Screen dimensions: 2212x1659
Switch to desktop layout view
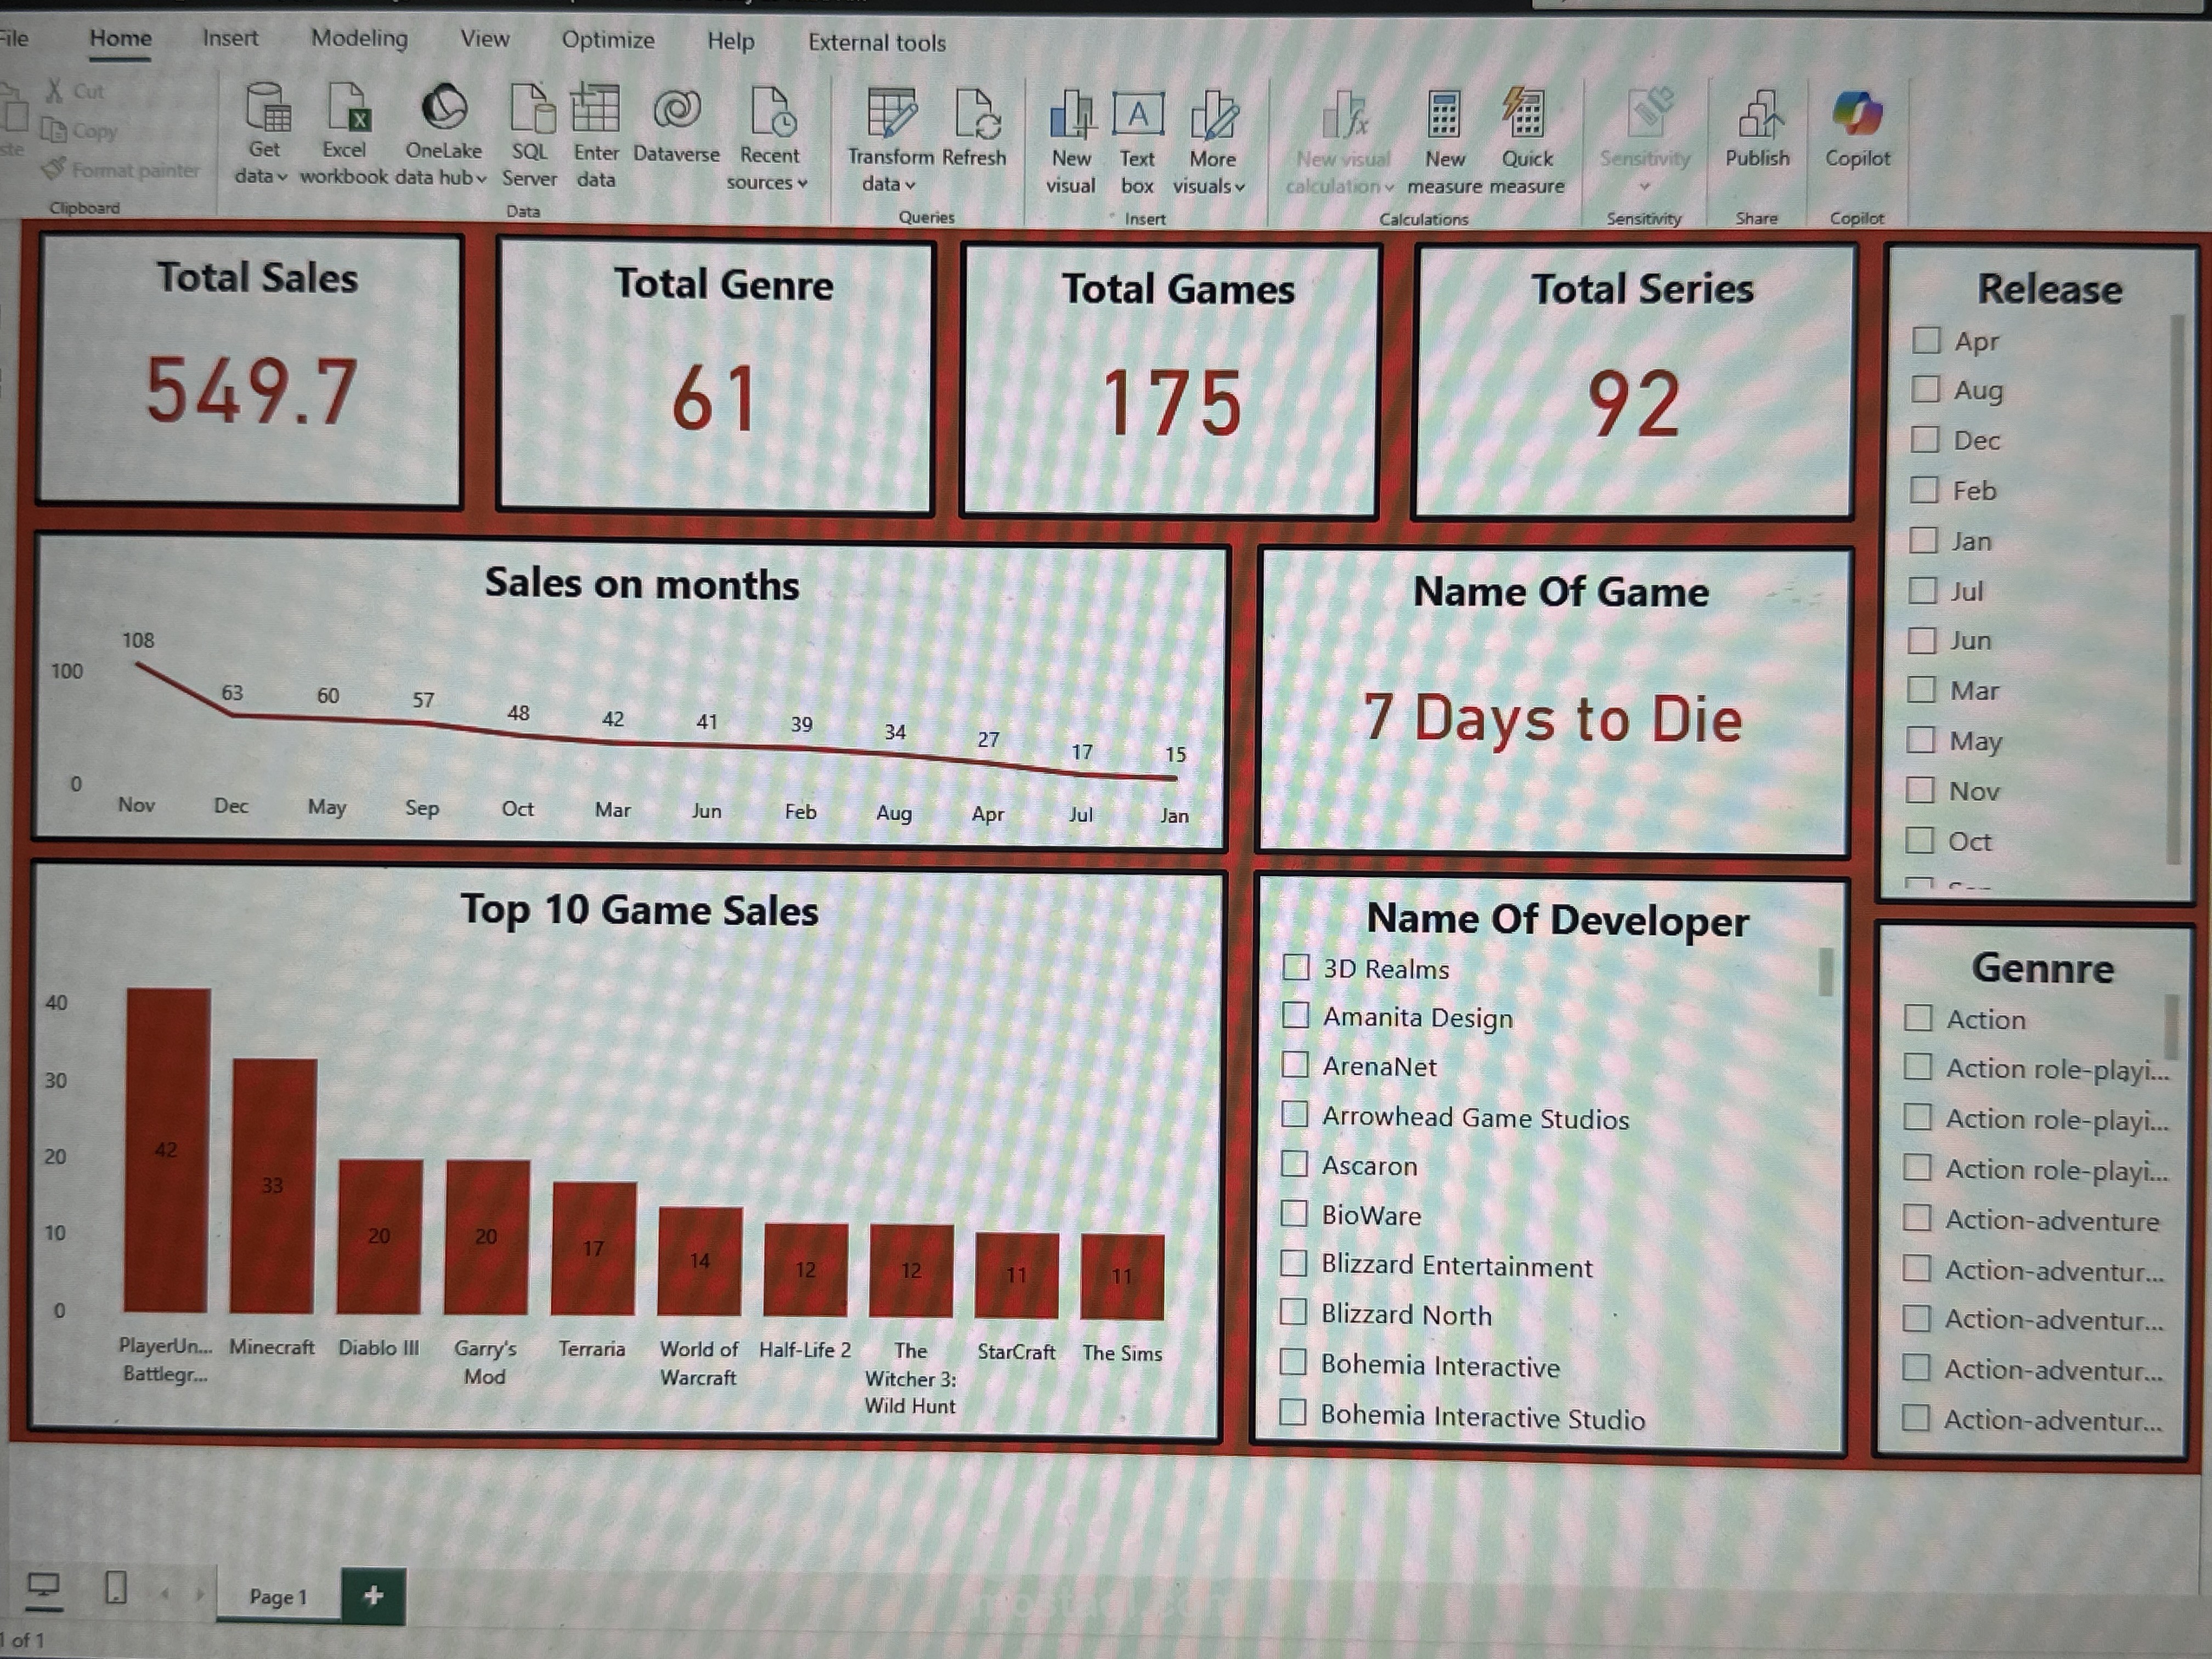(x=43, y=1588)
